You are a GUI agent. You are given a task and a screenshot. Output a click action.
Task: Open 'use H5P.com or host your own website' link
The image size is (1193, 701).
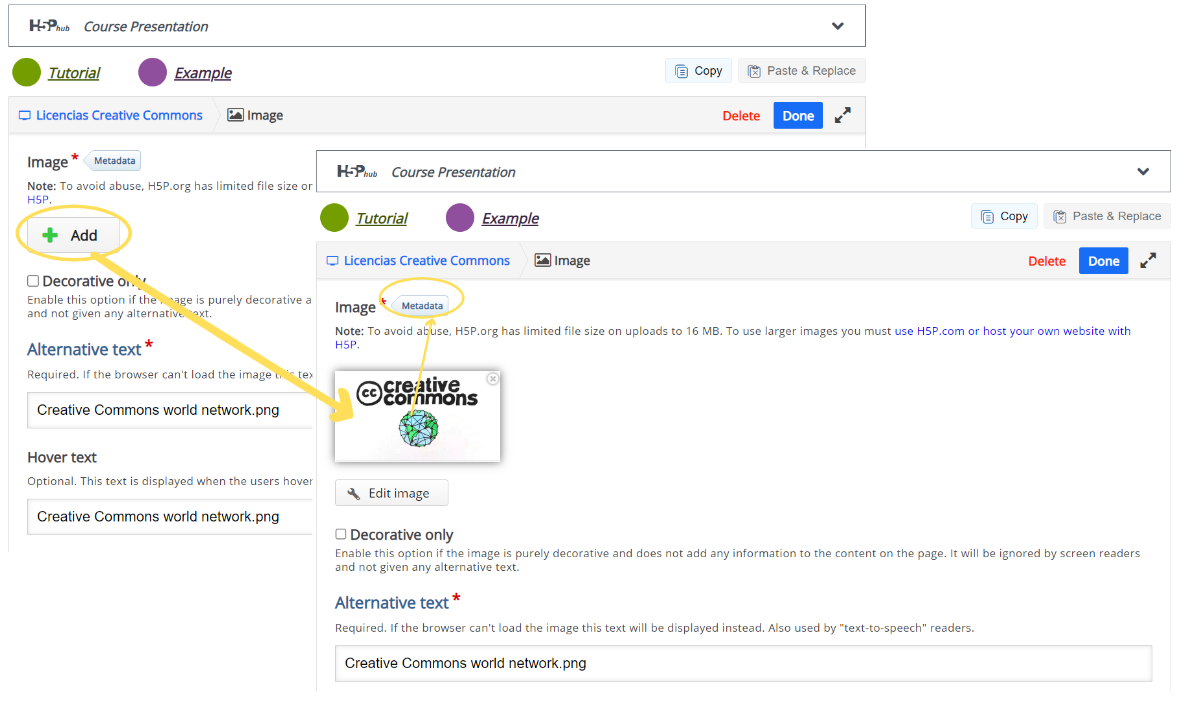[x=1013, y=331]
